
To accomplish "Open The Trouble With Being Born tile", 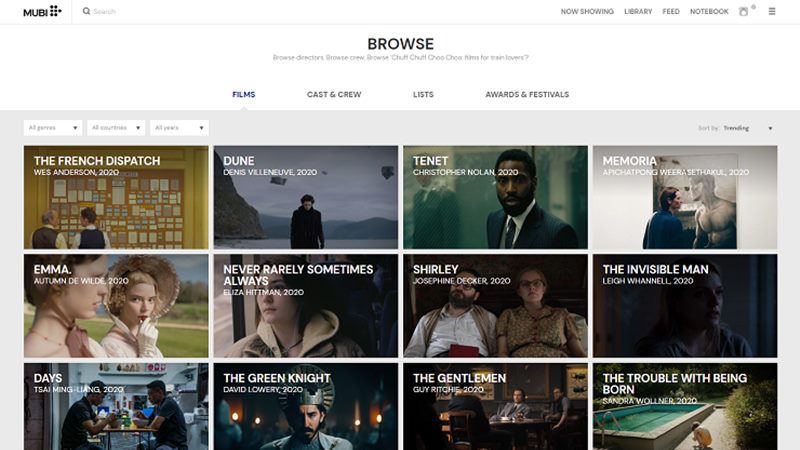I will coord(685,407).
